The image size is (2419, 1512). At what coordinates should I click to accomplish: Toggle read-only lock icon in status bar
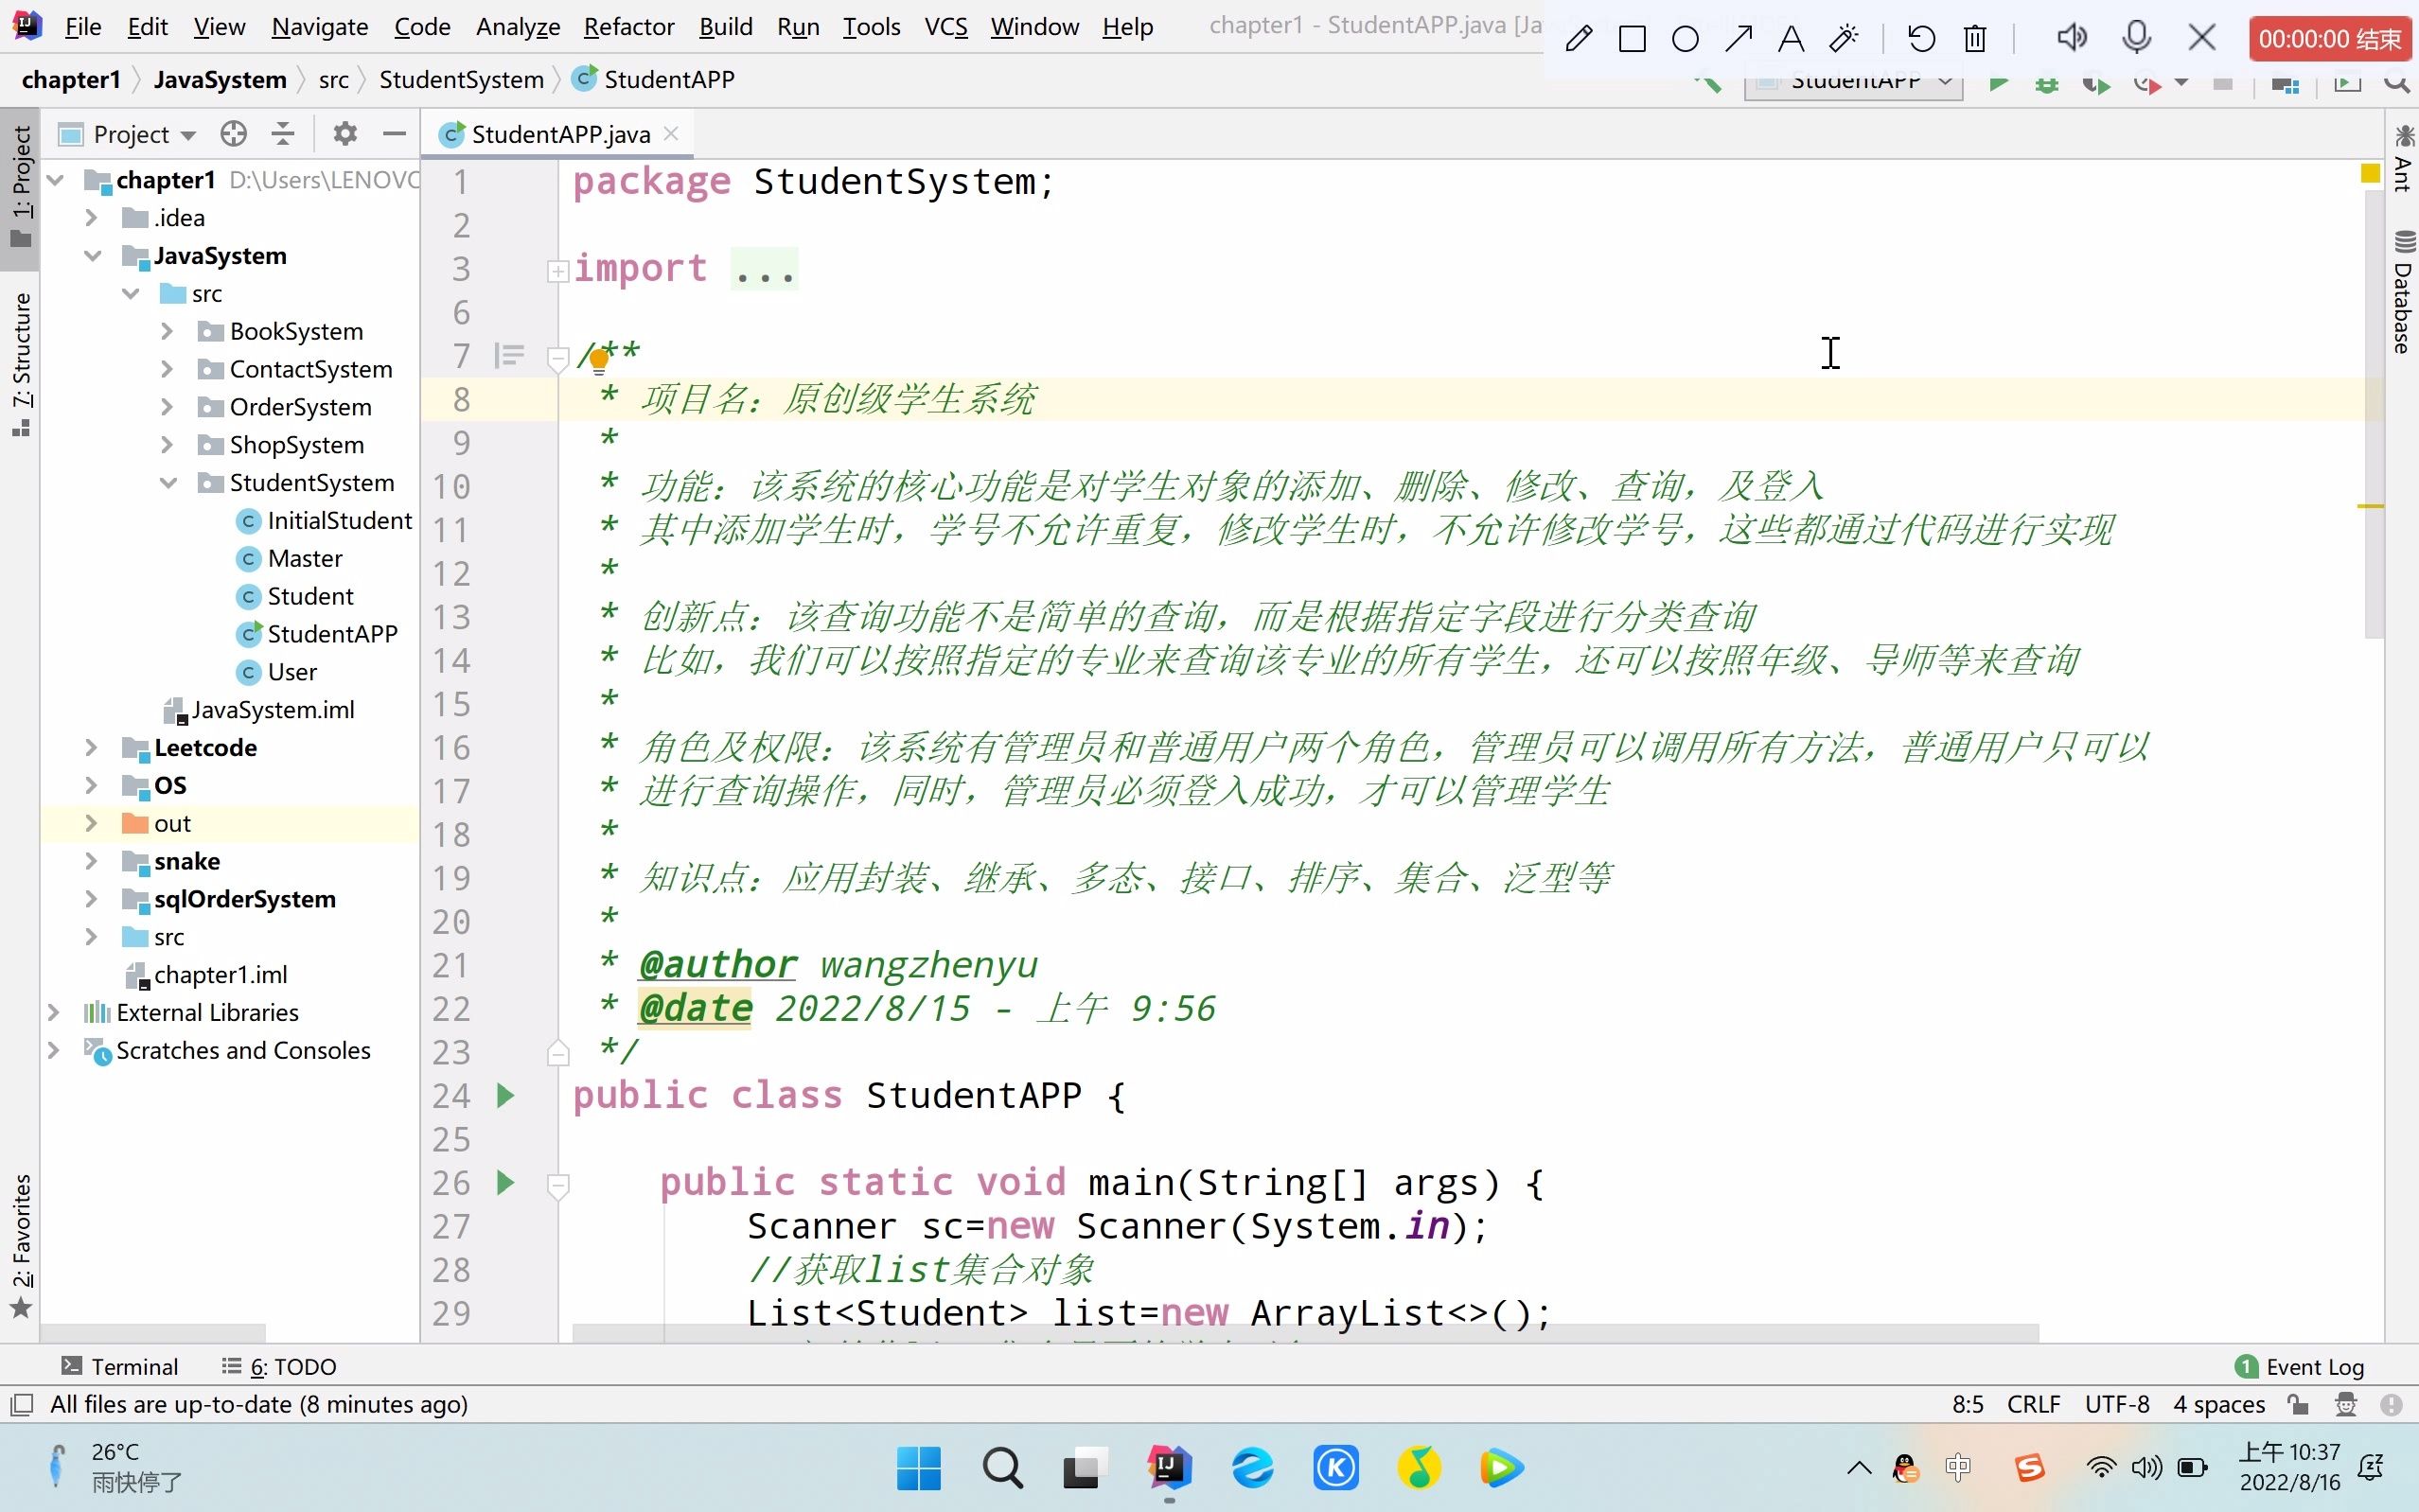2297,1405
